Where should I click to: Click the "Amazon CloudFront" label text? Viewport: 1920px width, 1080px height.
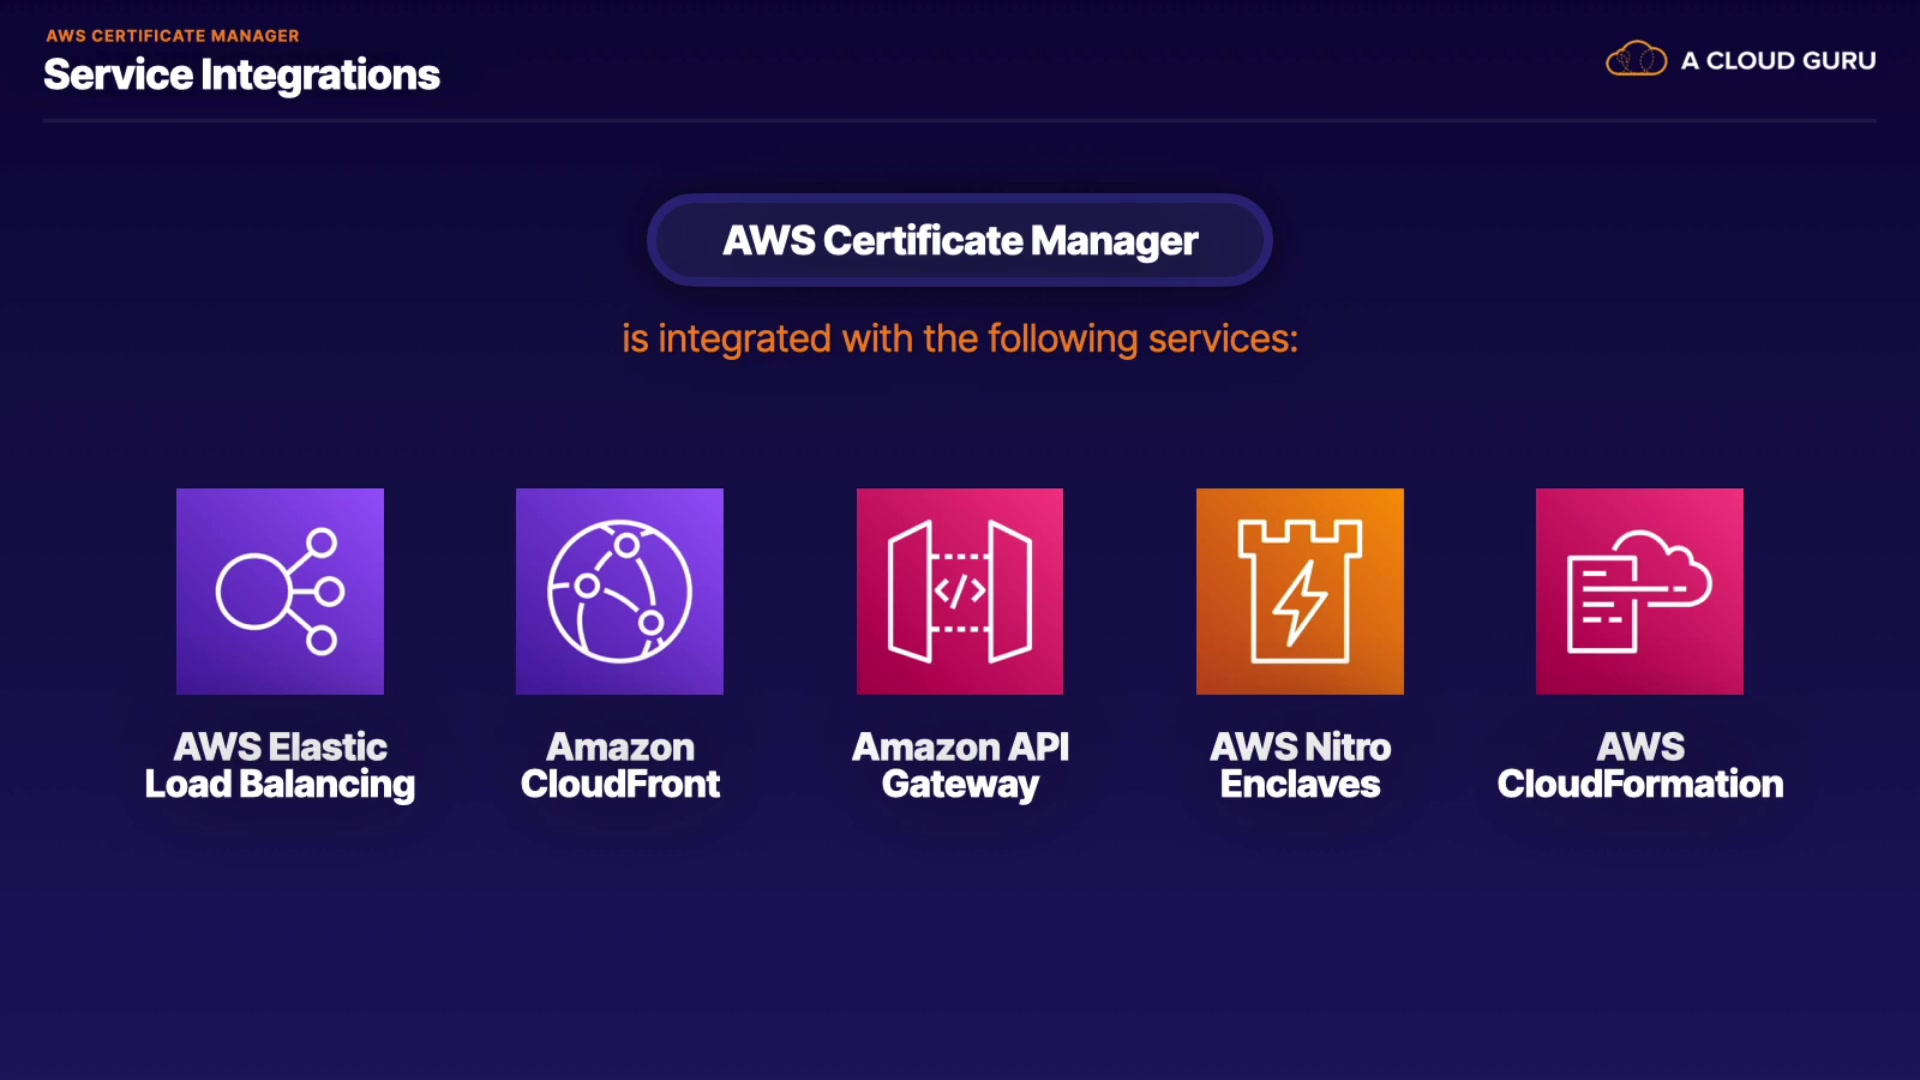click(620, 766)
